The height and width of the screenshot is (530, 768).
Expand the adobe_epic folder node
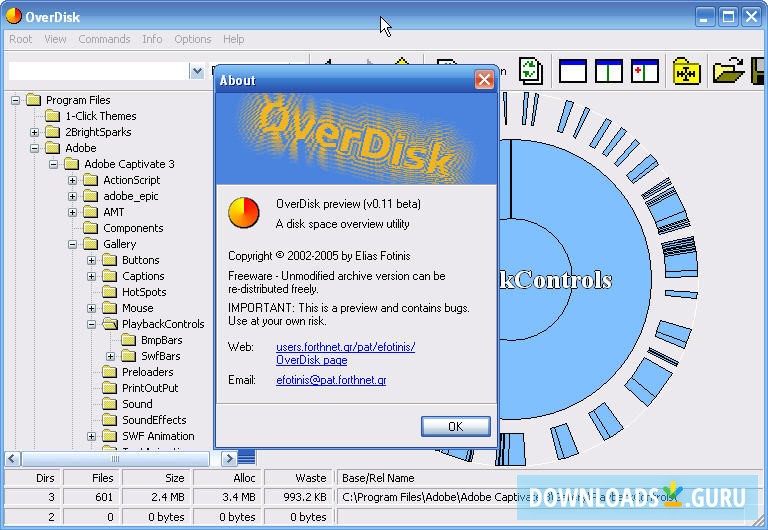[72, 196]
